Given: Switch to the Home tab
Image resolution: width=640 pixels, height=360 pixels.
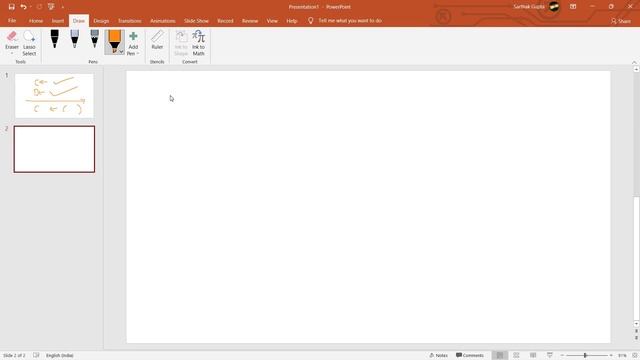Looking at the screenshot, I should coord(36,21).
